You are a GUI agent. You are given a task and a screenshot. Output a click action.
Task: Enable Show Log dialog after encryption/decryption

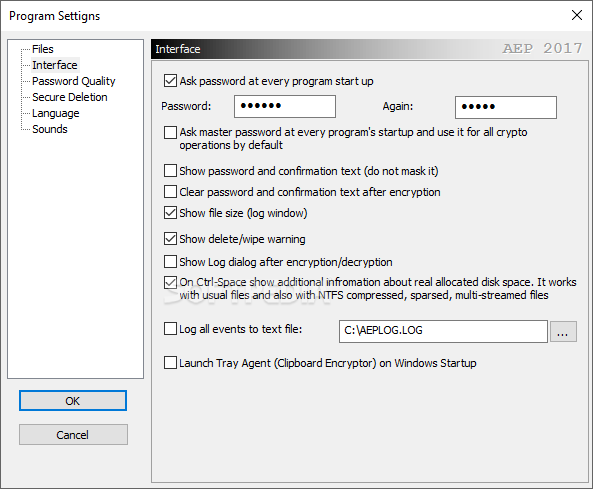tap(170, 261)
